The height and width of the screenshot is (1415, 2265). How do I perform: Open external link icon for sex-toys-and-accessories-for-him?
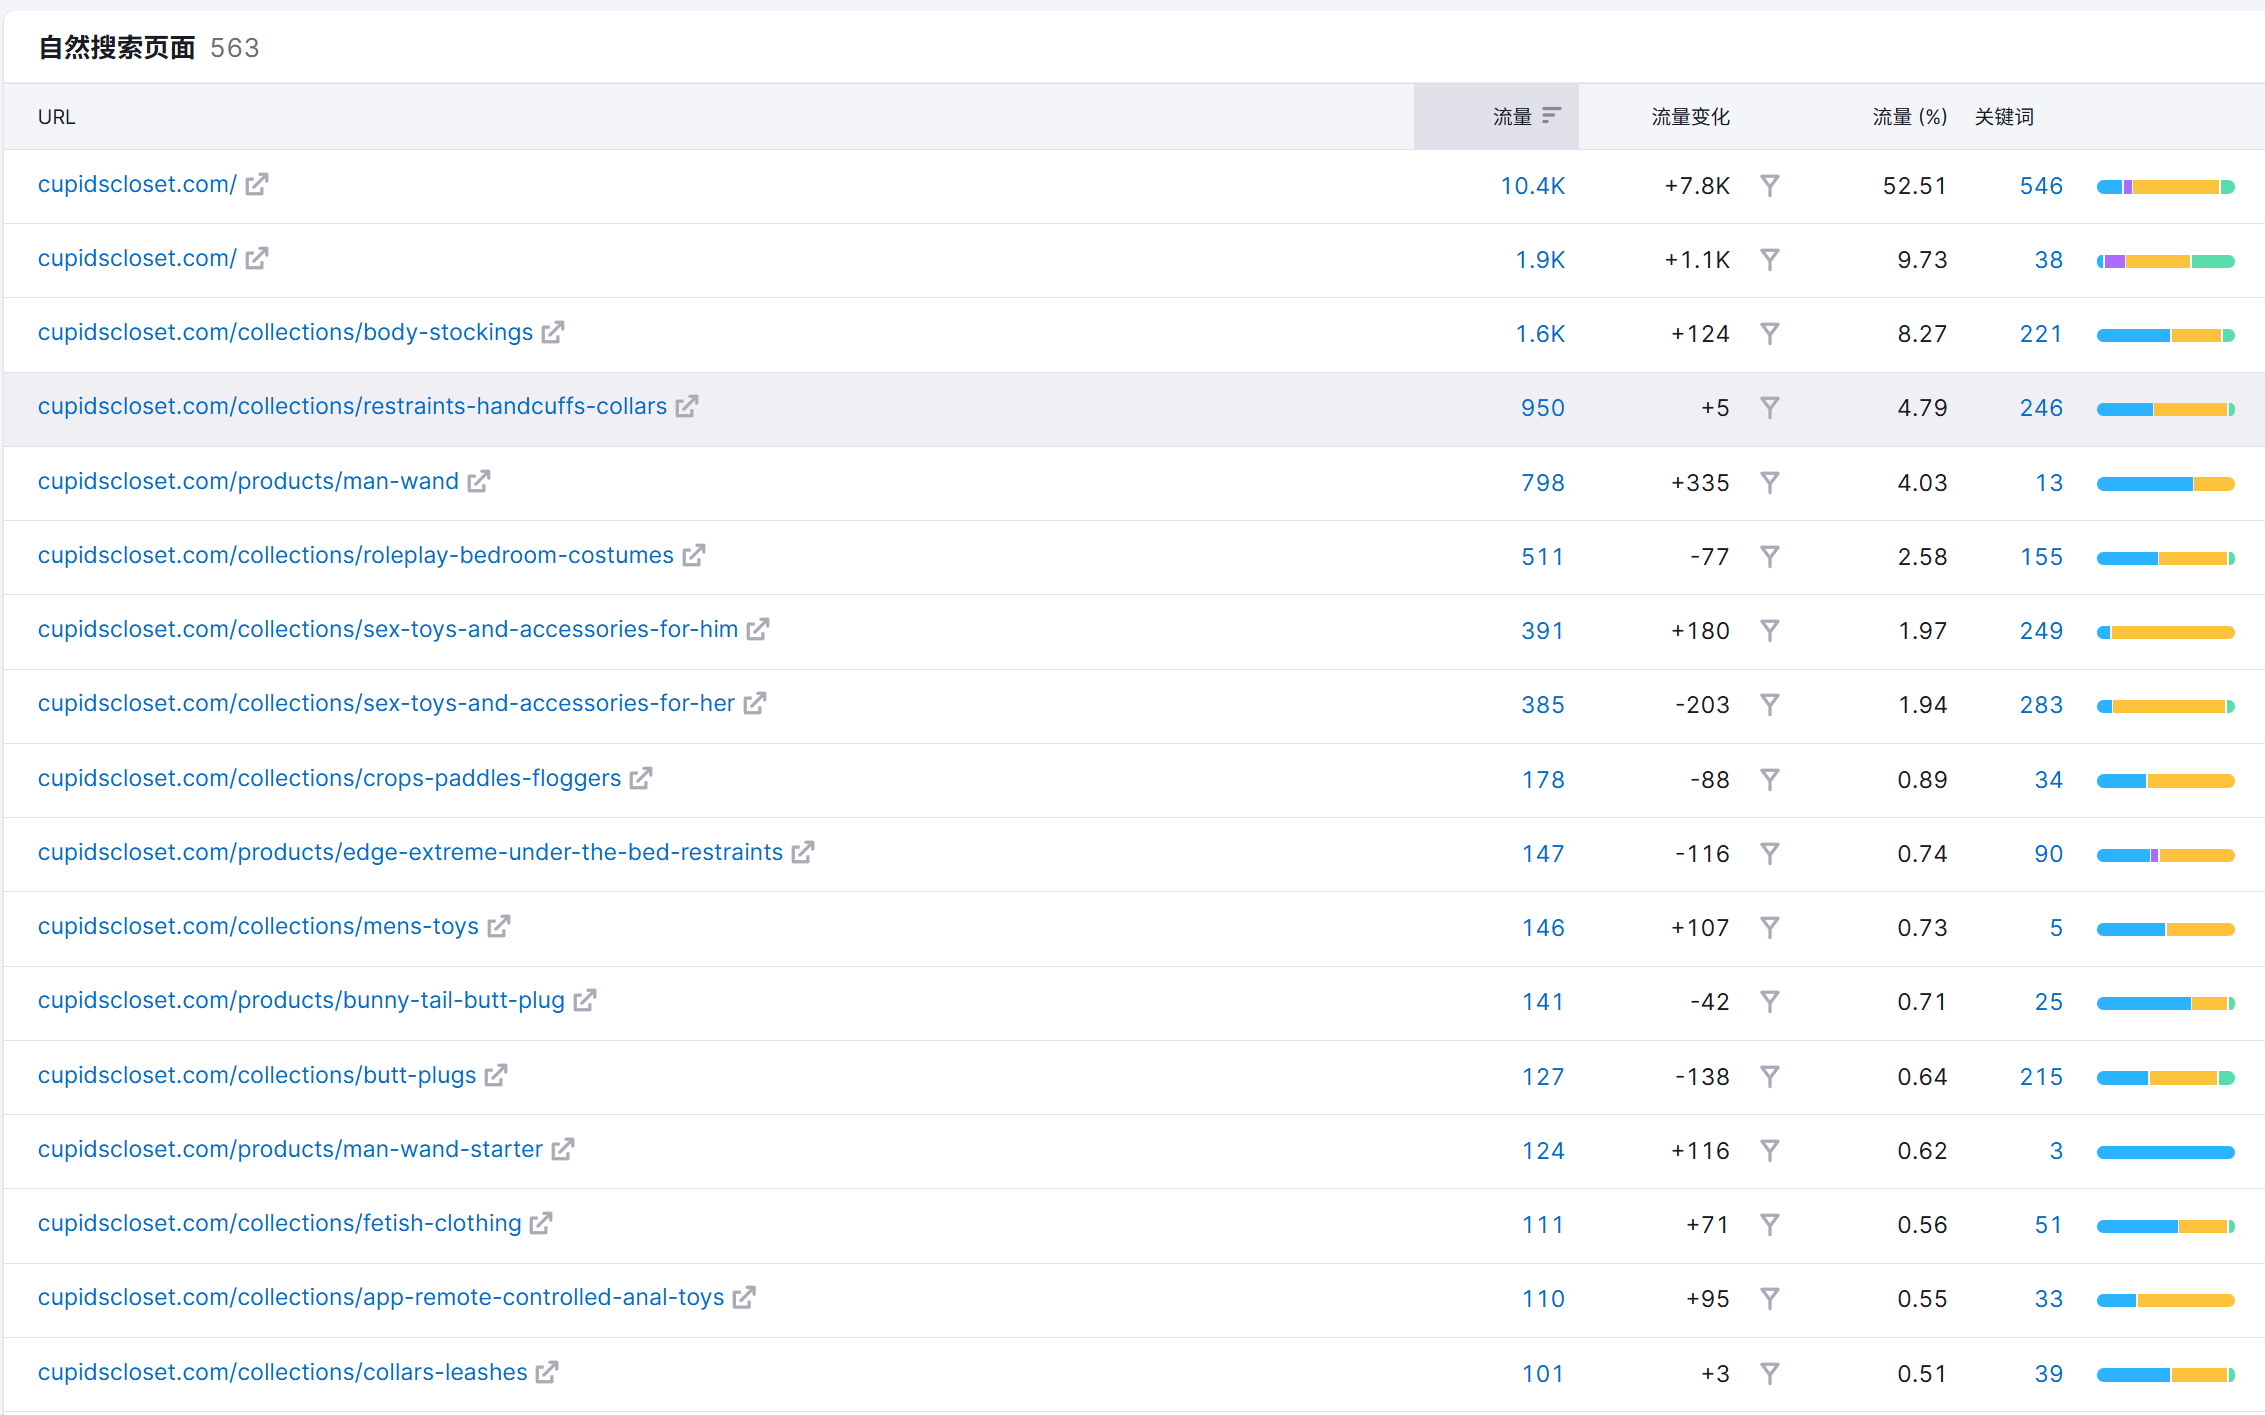click(x=758, y=629)
